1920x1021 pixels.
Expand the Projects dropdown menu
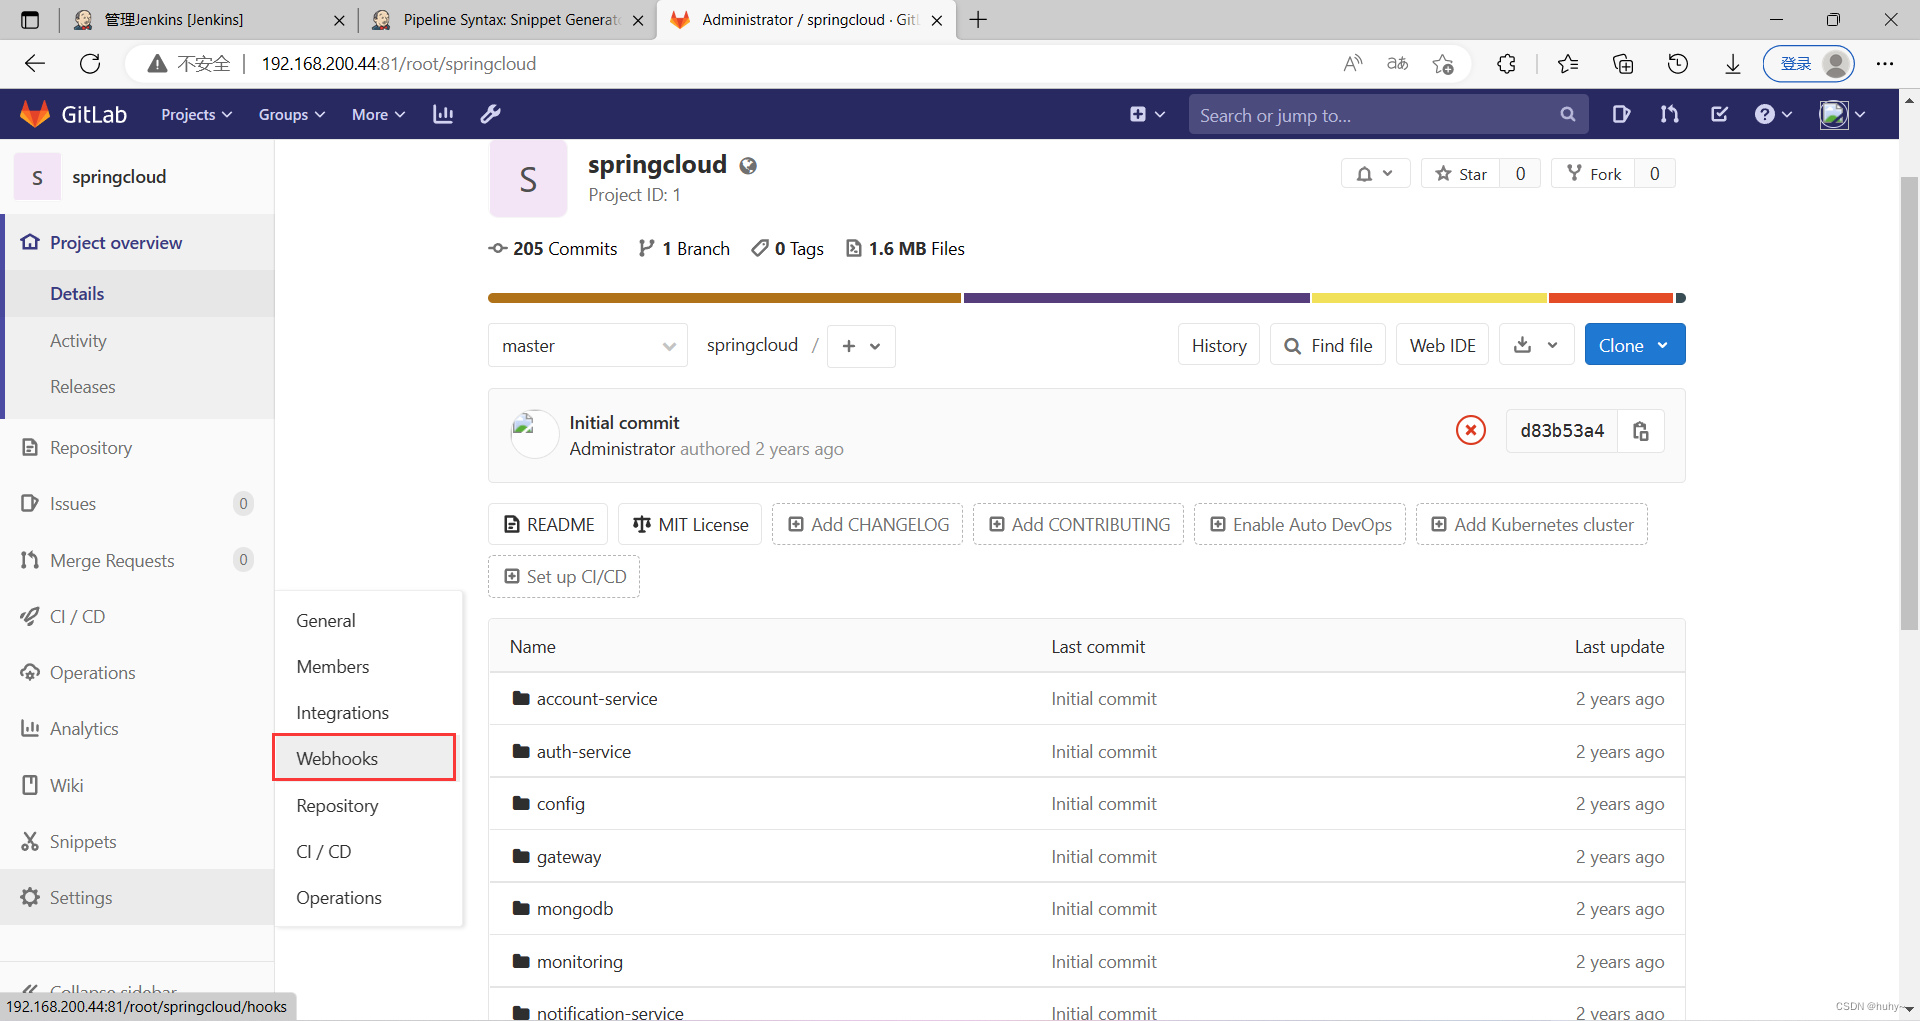[x=196, y=114]
